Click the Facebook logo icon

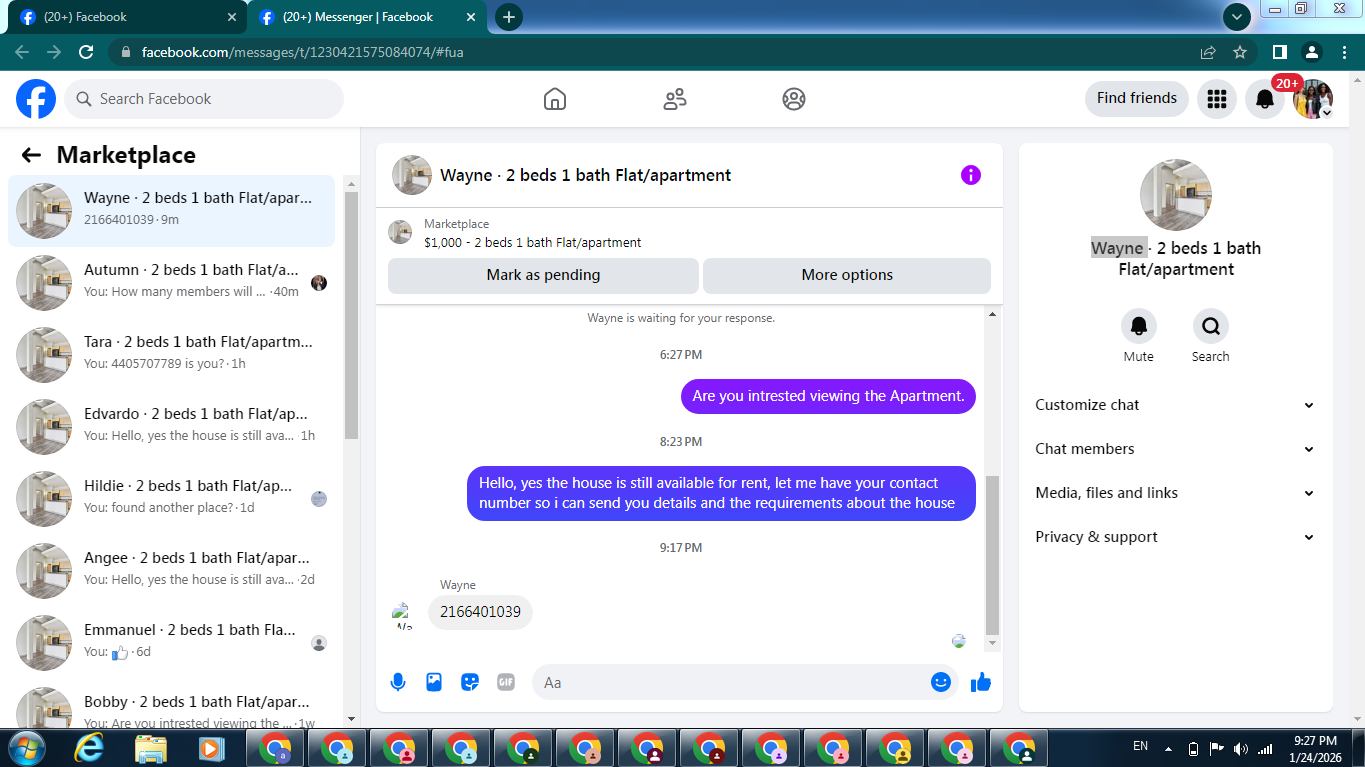point(36,99)
